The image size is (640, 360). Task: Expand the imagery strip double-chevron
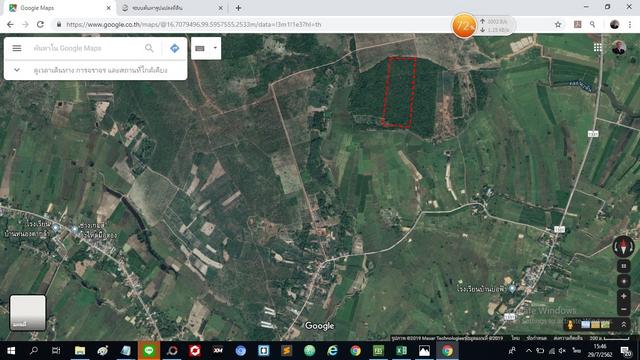pyautogui.click(x=624, y=324)
